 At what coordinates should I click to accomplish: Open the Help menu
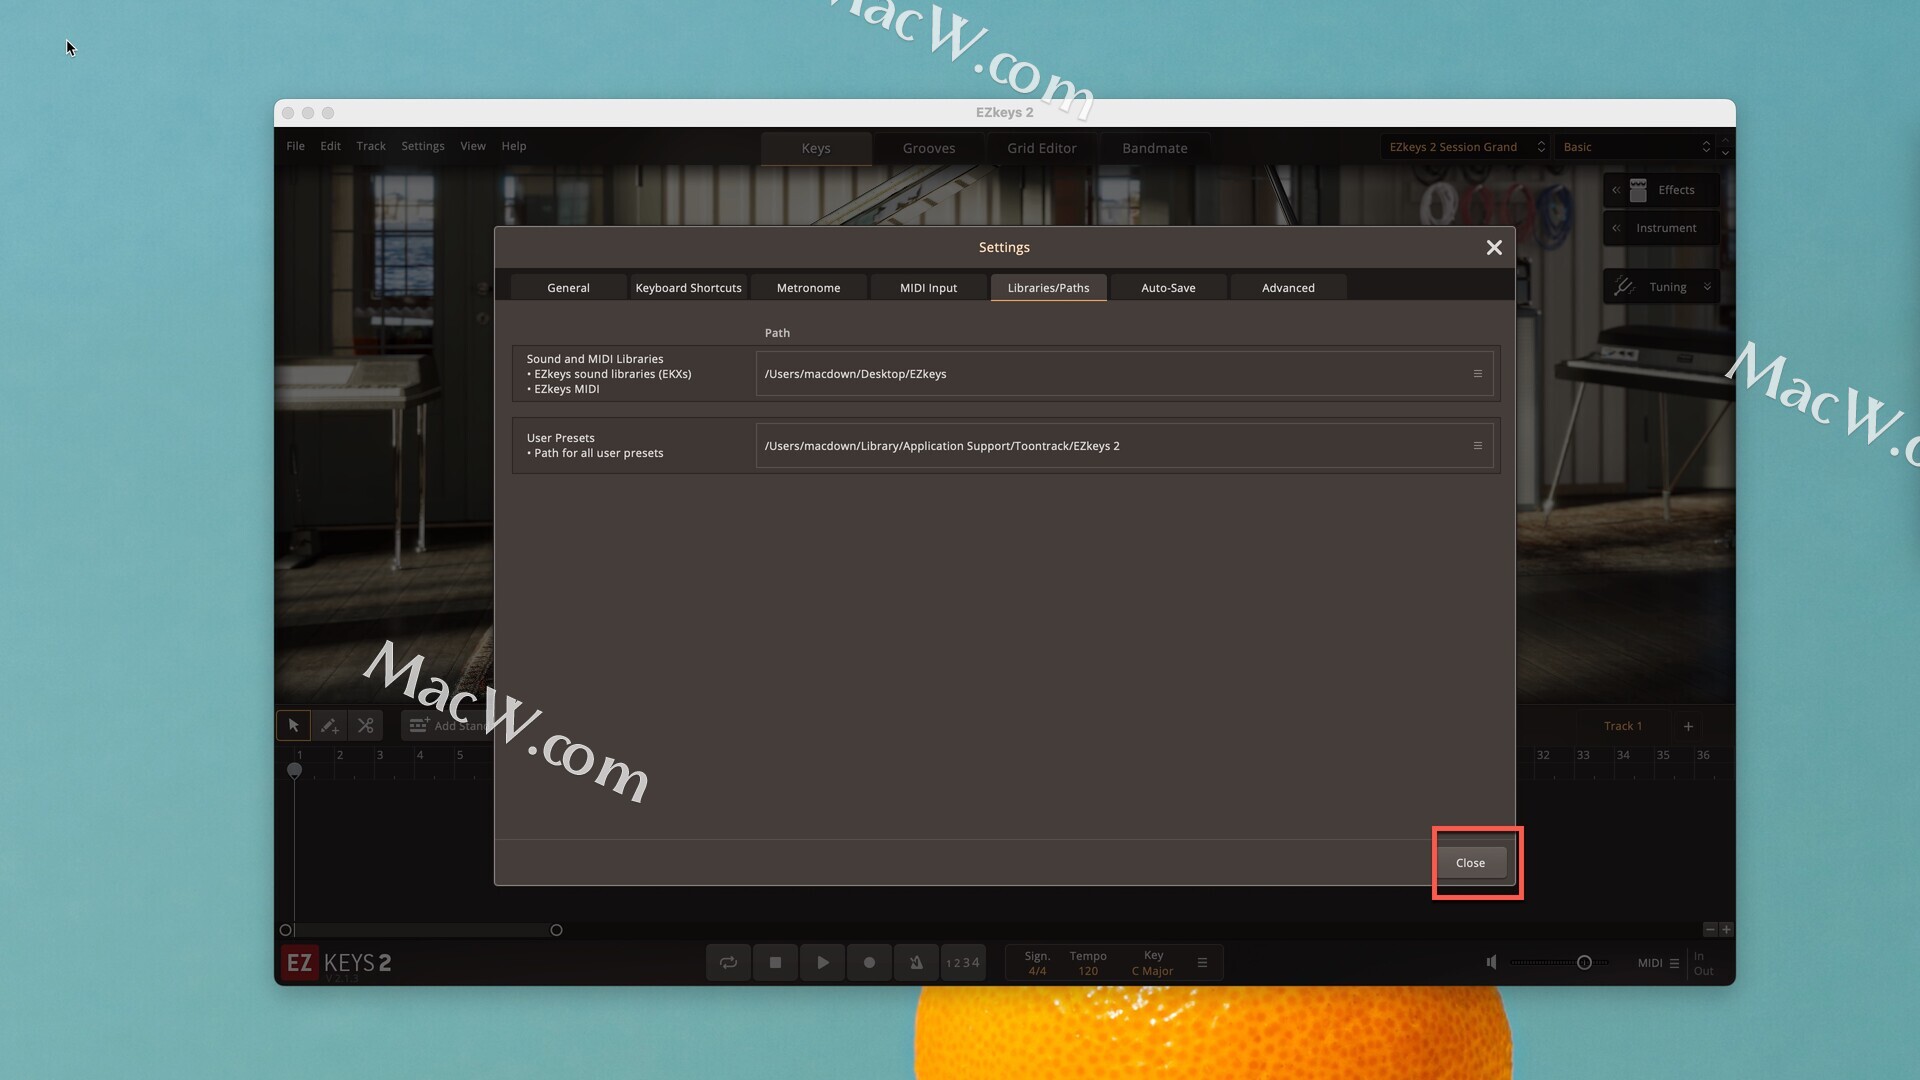click(x=513, y=146)
